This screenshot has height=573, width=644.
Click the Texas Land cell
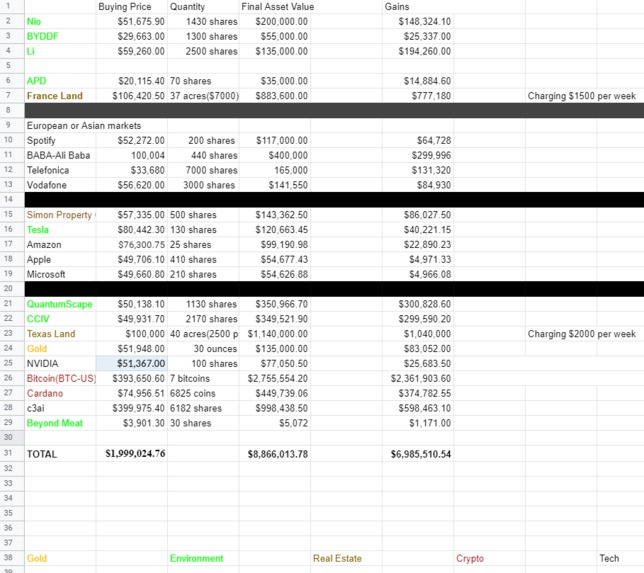[60, 334]
